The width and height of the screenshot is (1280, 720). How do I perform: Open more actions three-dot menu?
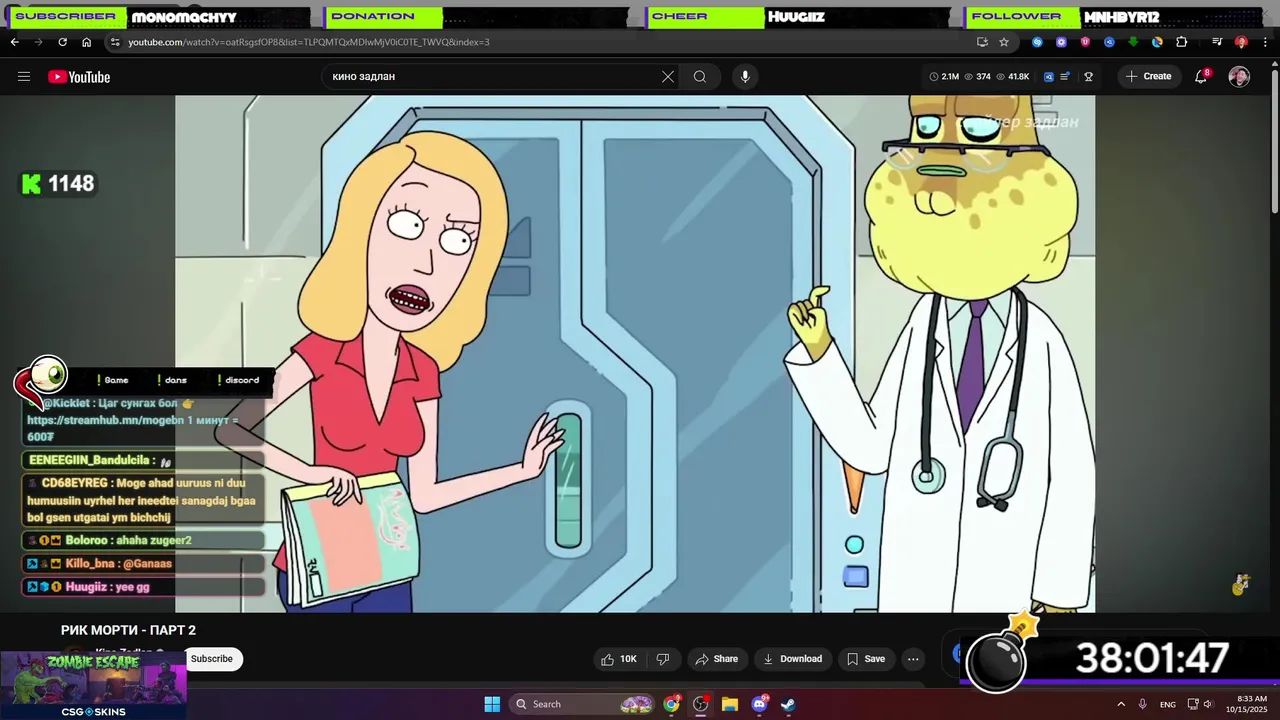[913, 659]
